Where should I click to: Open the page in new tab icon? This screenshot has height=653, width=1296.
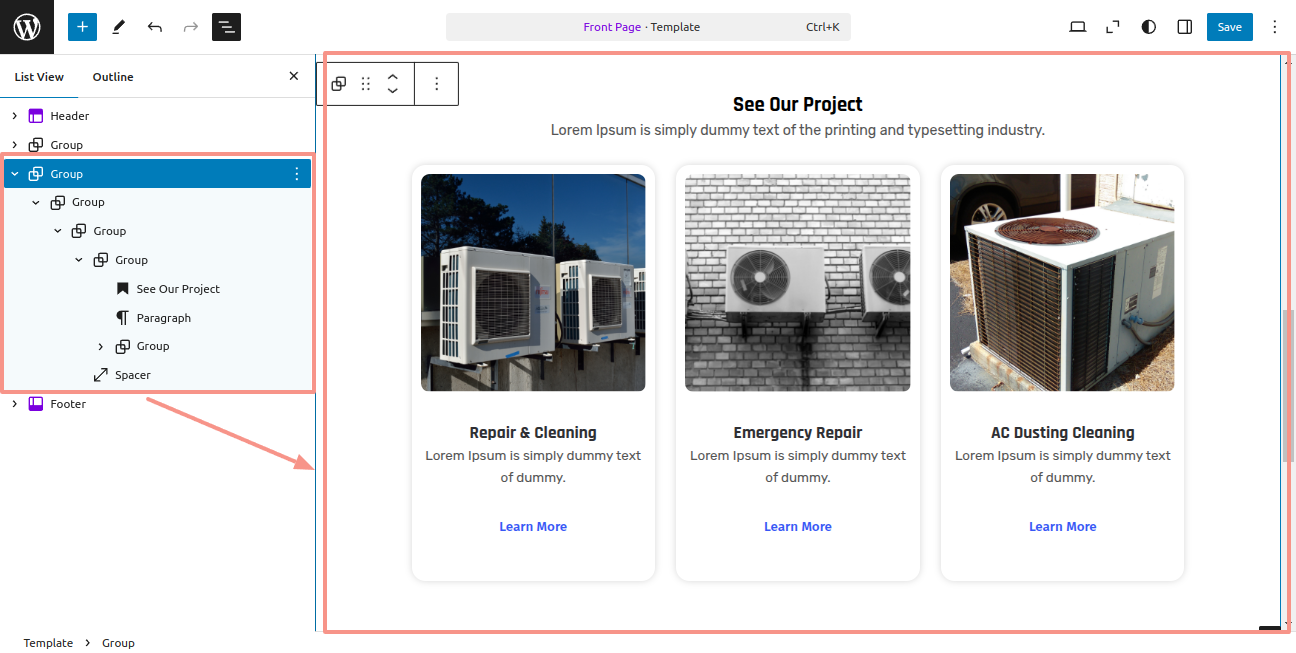pos(1113,27)
